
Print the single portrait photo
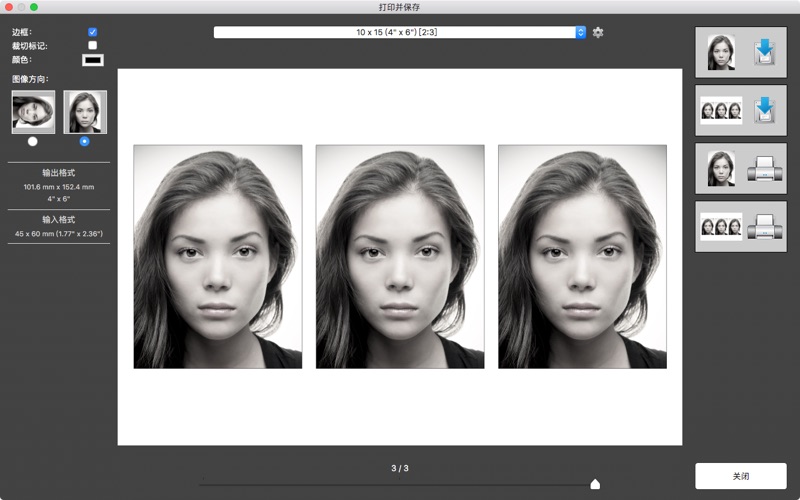pyautogui.click(x=740, y=168)
